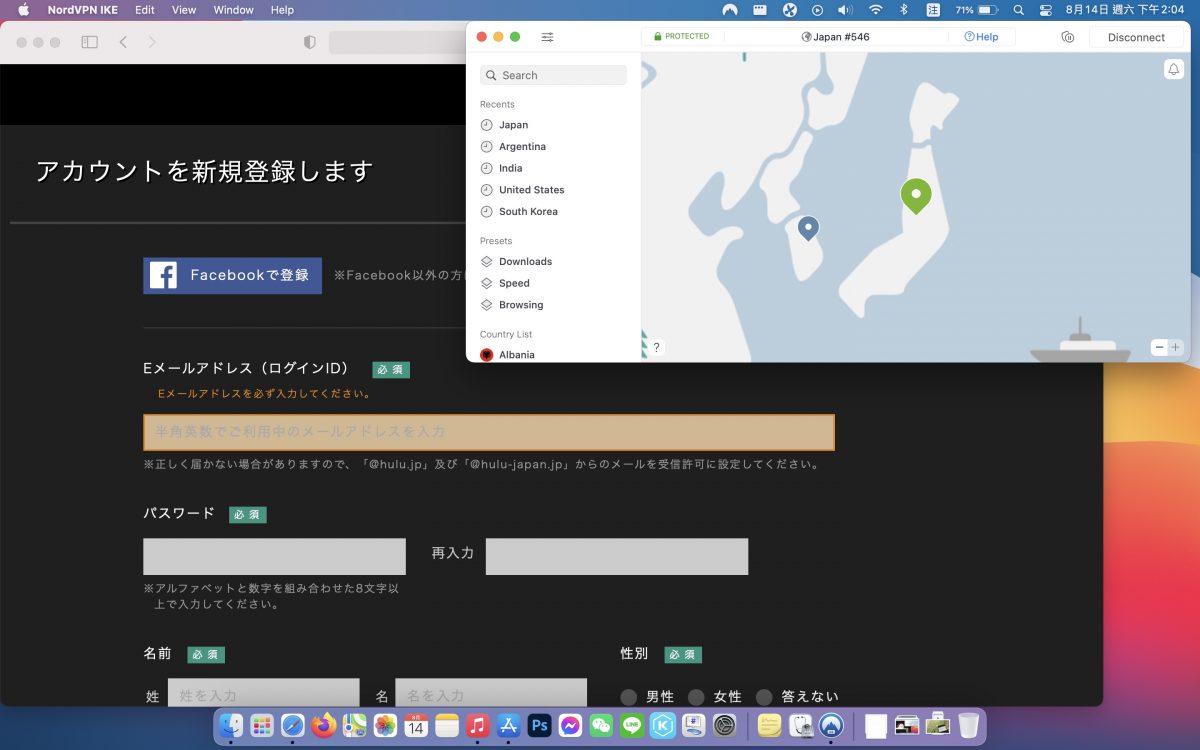Screen dimensions: 1200x750
Task: Open the Edit menu
Action: tap(145, 10)
